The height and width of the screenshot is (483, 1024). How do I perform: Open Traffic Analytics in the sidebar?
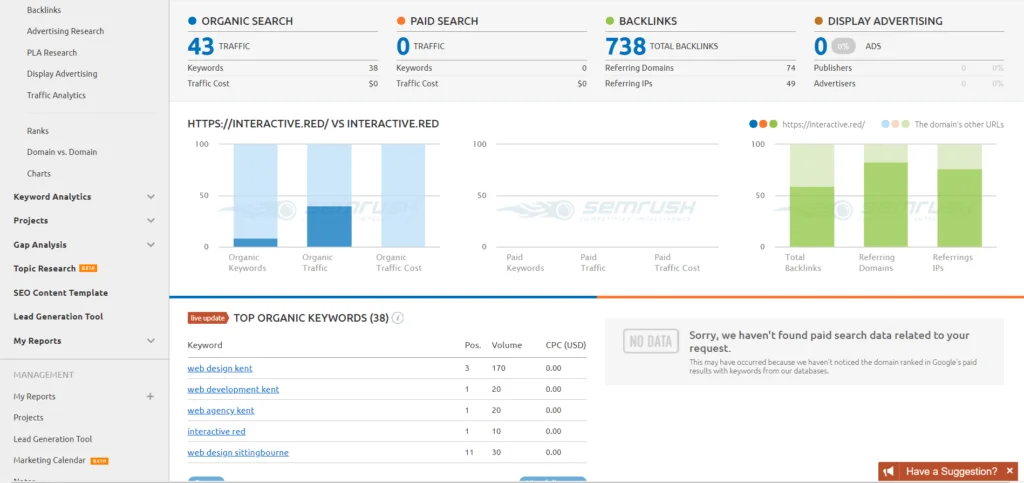point(56,95)
